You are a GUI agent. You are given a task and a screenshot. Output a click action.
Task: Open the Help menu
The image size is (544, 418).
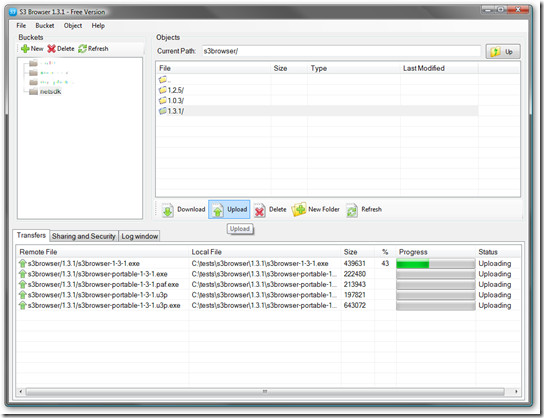[98, 26]
